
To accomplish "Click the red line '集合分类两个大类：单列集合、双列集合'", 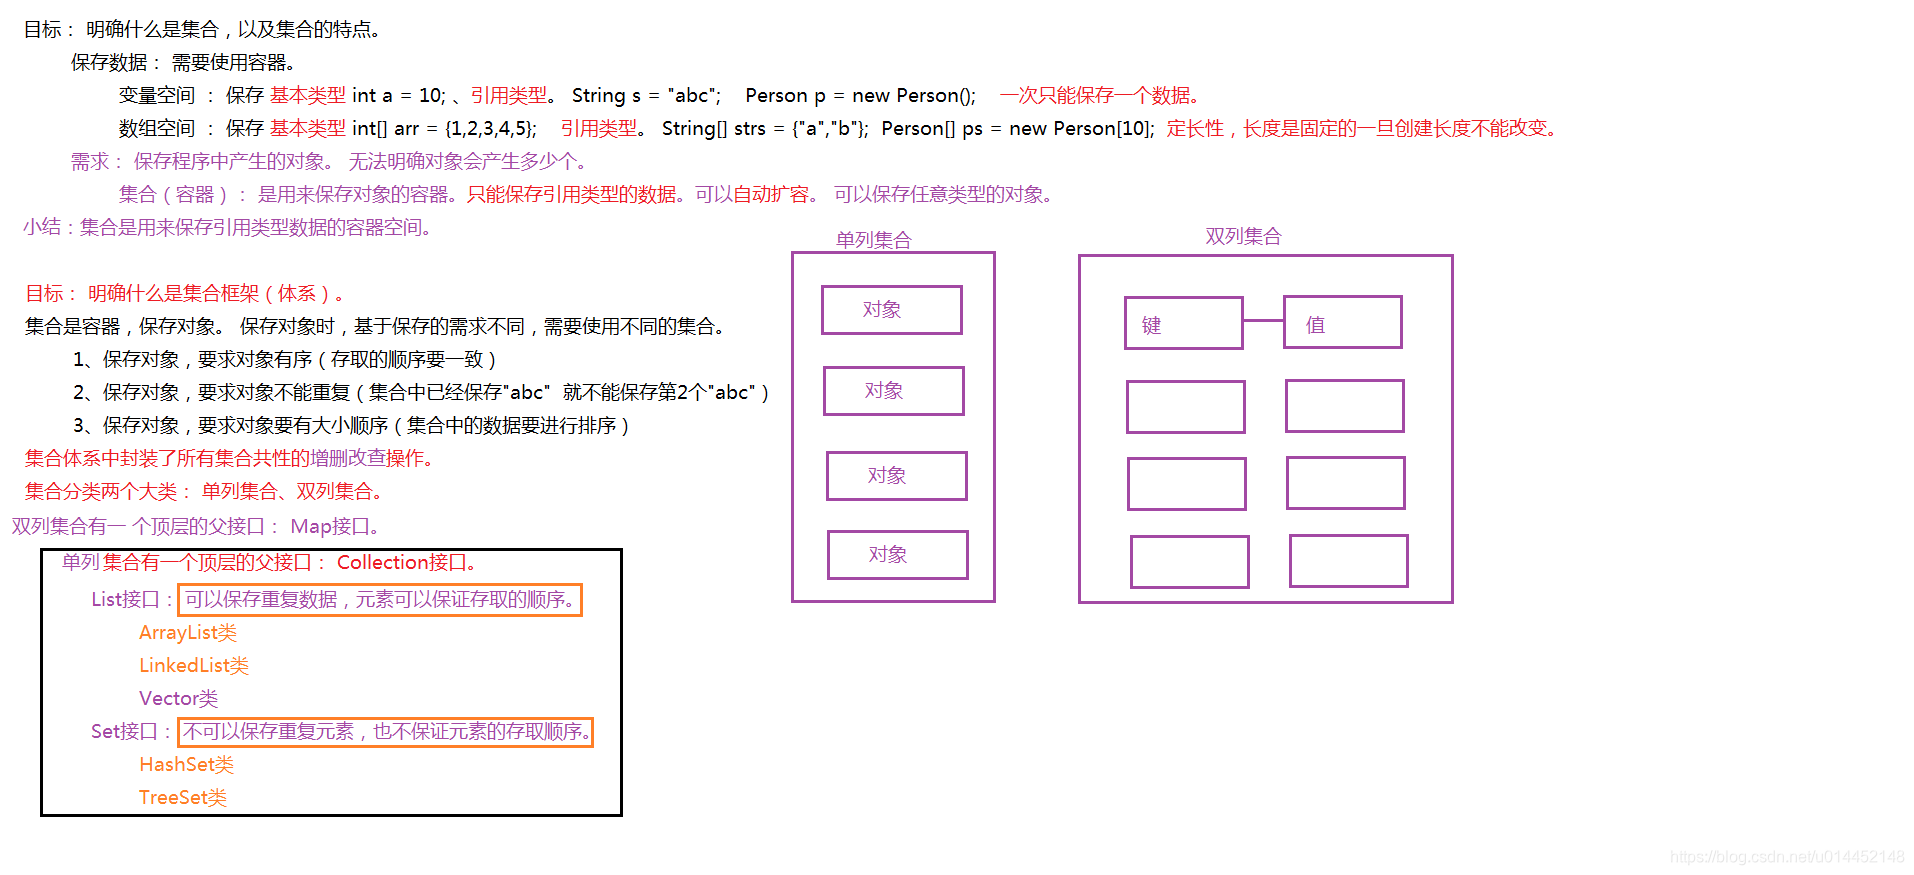I will click(x=204, y=492).
